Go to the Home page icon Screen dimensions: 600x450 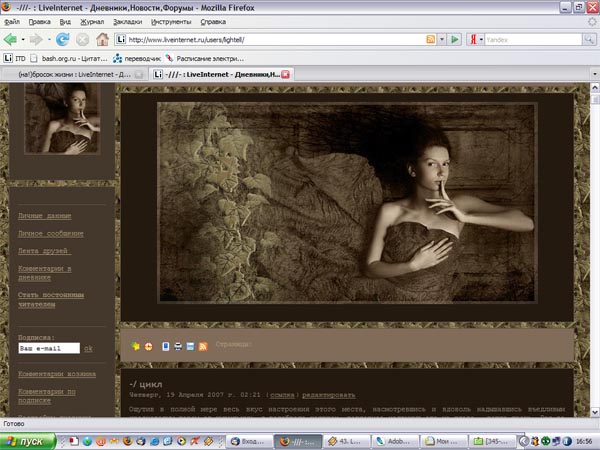pos(102,39)
